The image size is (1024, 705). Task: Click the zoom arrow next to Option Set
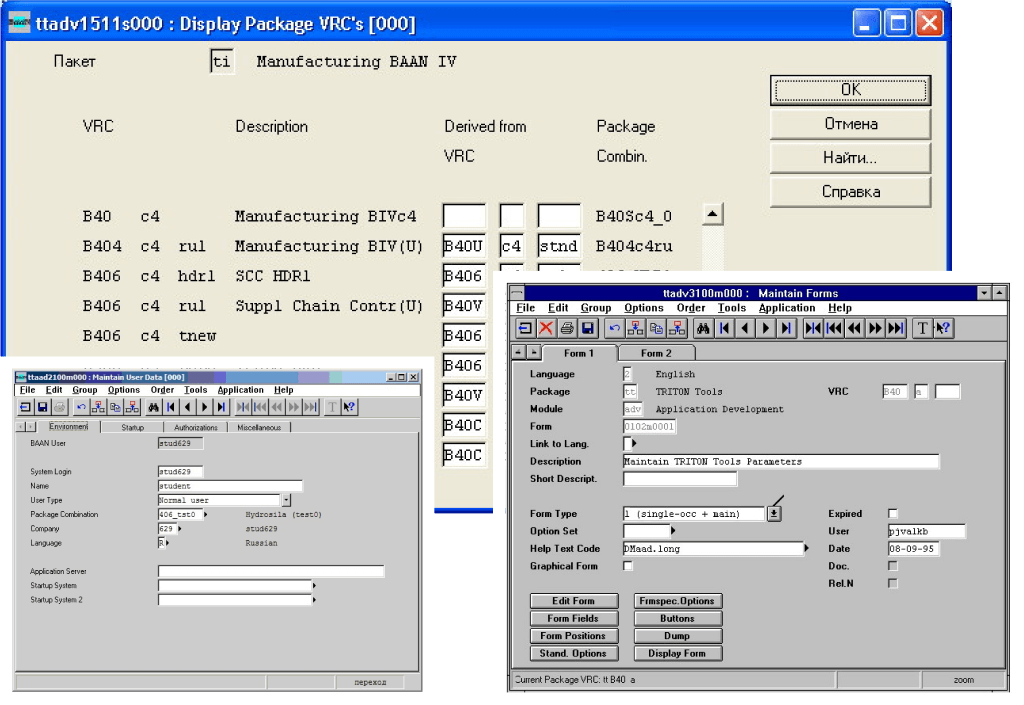click(x=673, y=531)
